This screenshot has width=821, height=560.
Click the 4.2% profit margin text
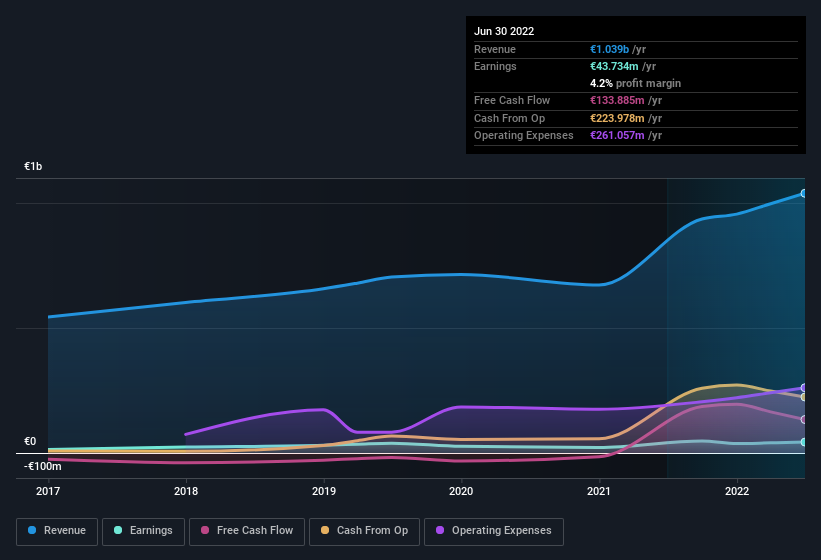pyautogui.click(x=635, y=83)
